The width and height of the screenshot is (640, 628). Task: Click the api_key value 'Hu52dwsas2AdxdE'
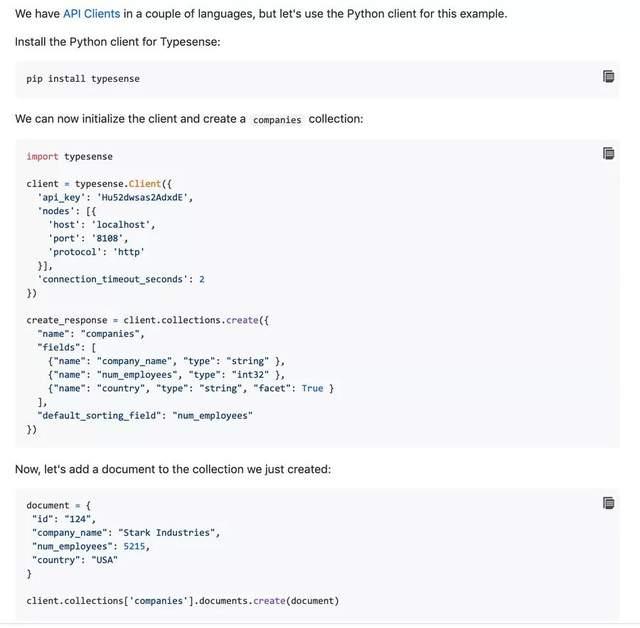click(142, 197)
